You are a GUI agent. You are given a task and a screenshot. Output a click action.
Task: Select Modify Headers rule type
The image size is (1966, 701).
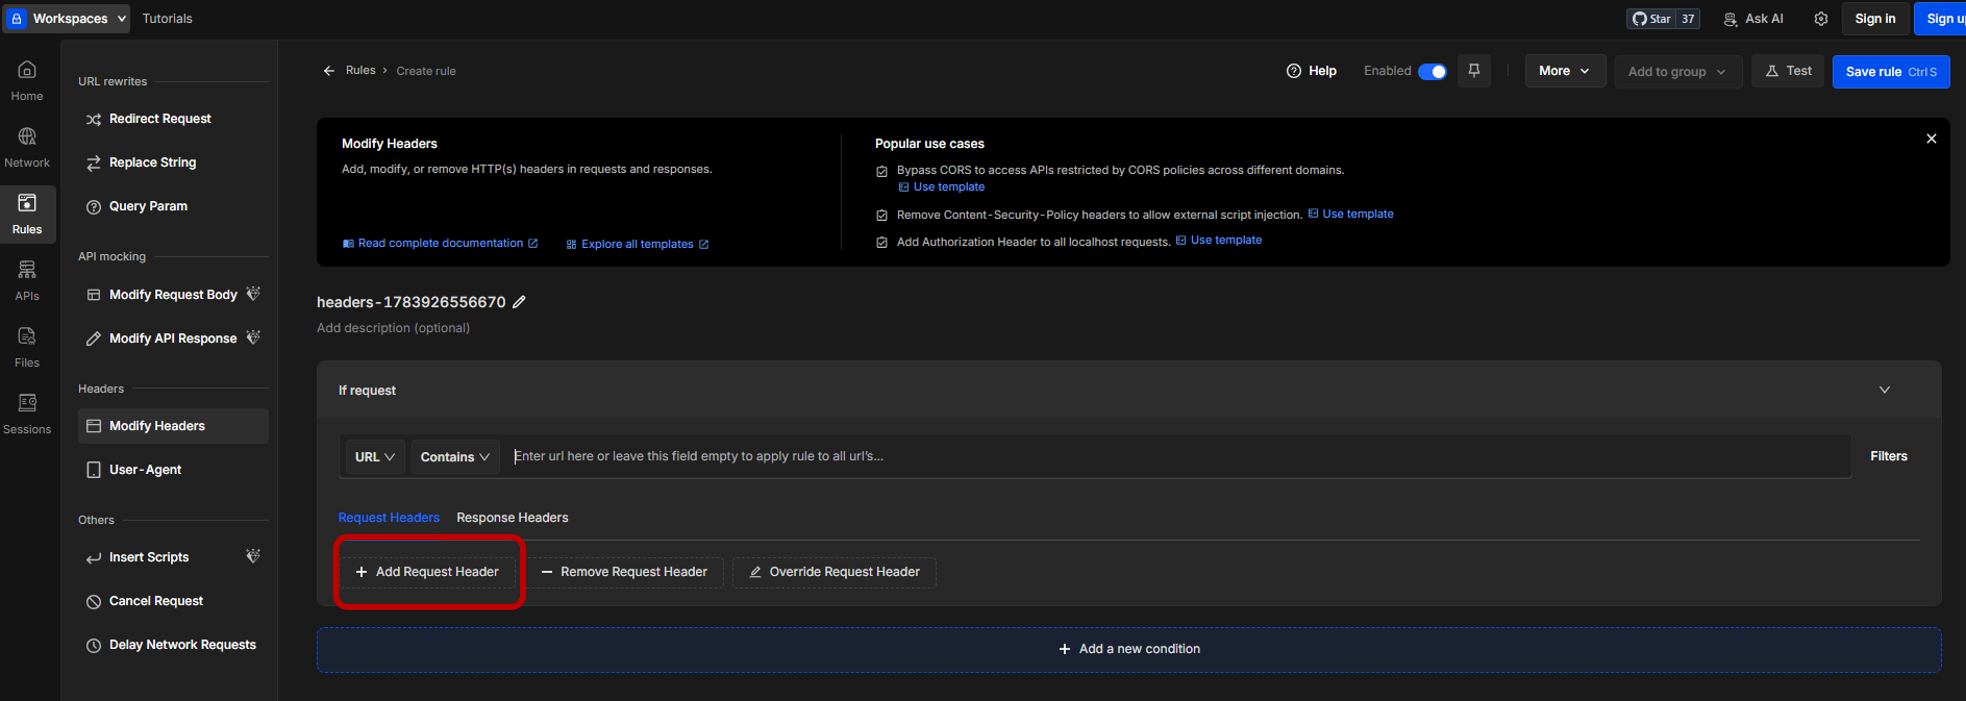[173, 426]
